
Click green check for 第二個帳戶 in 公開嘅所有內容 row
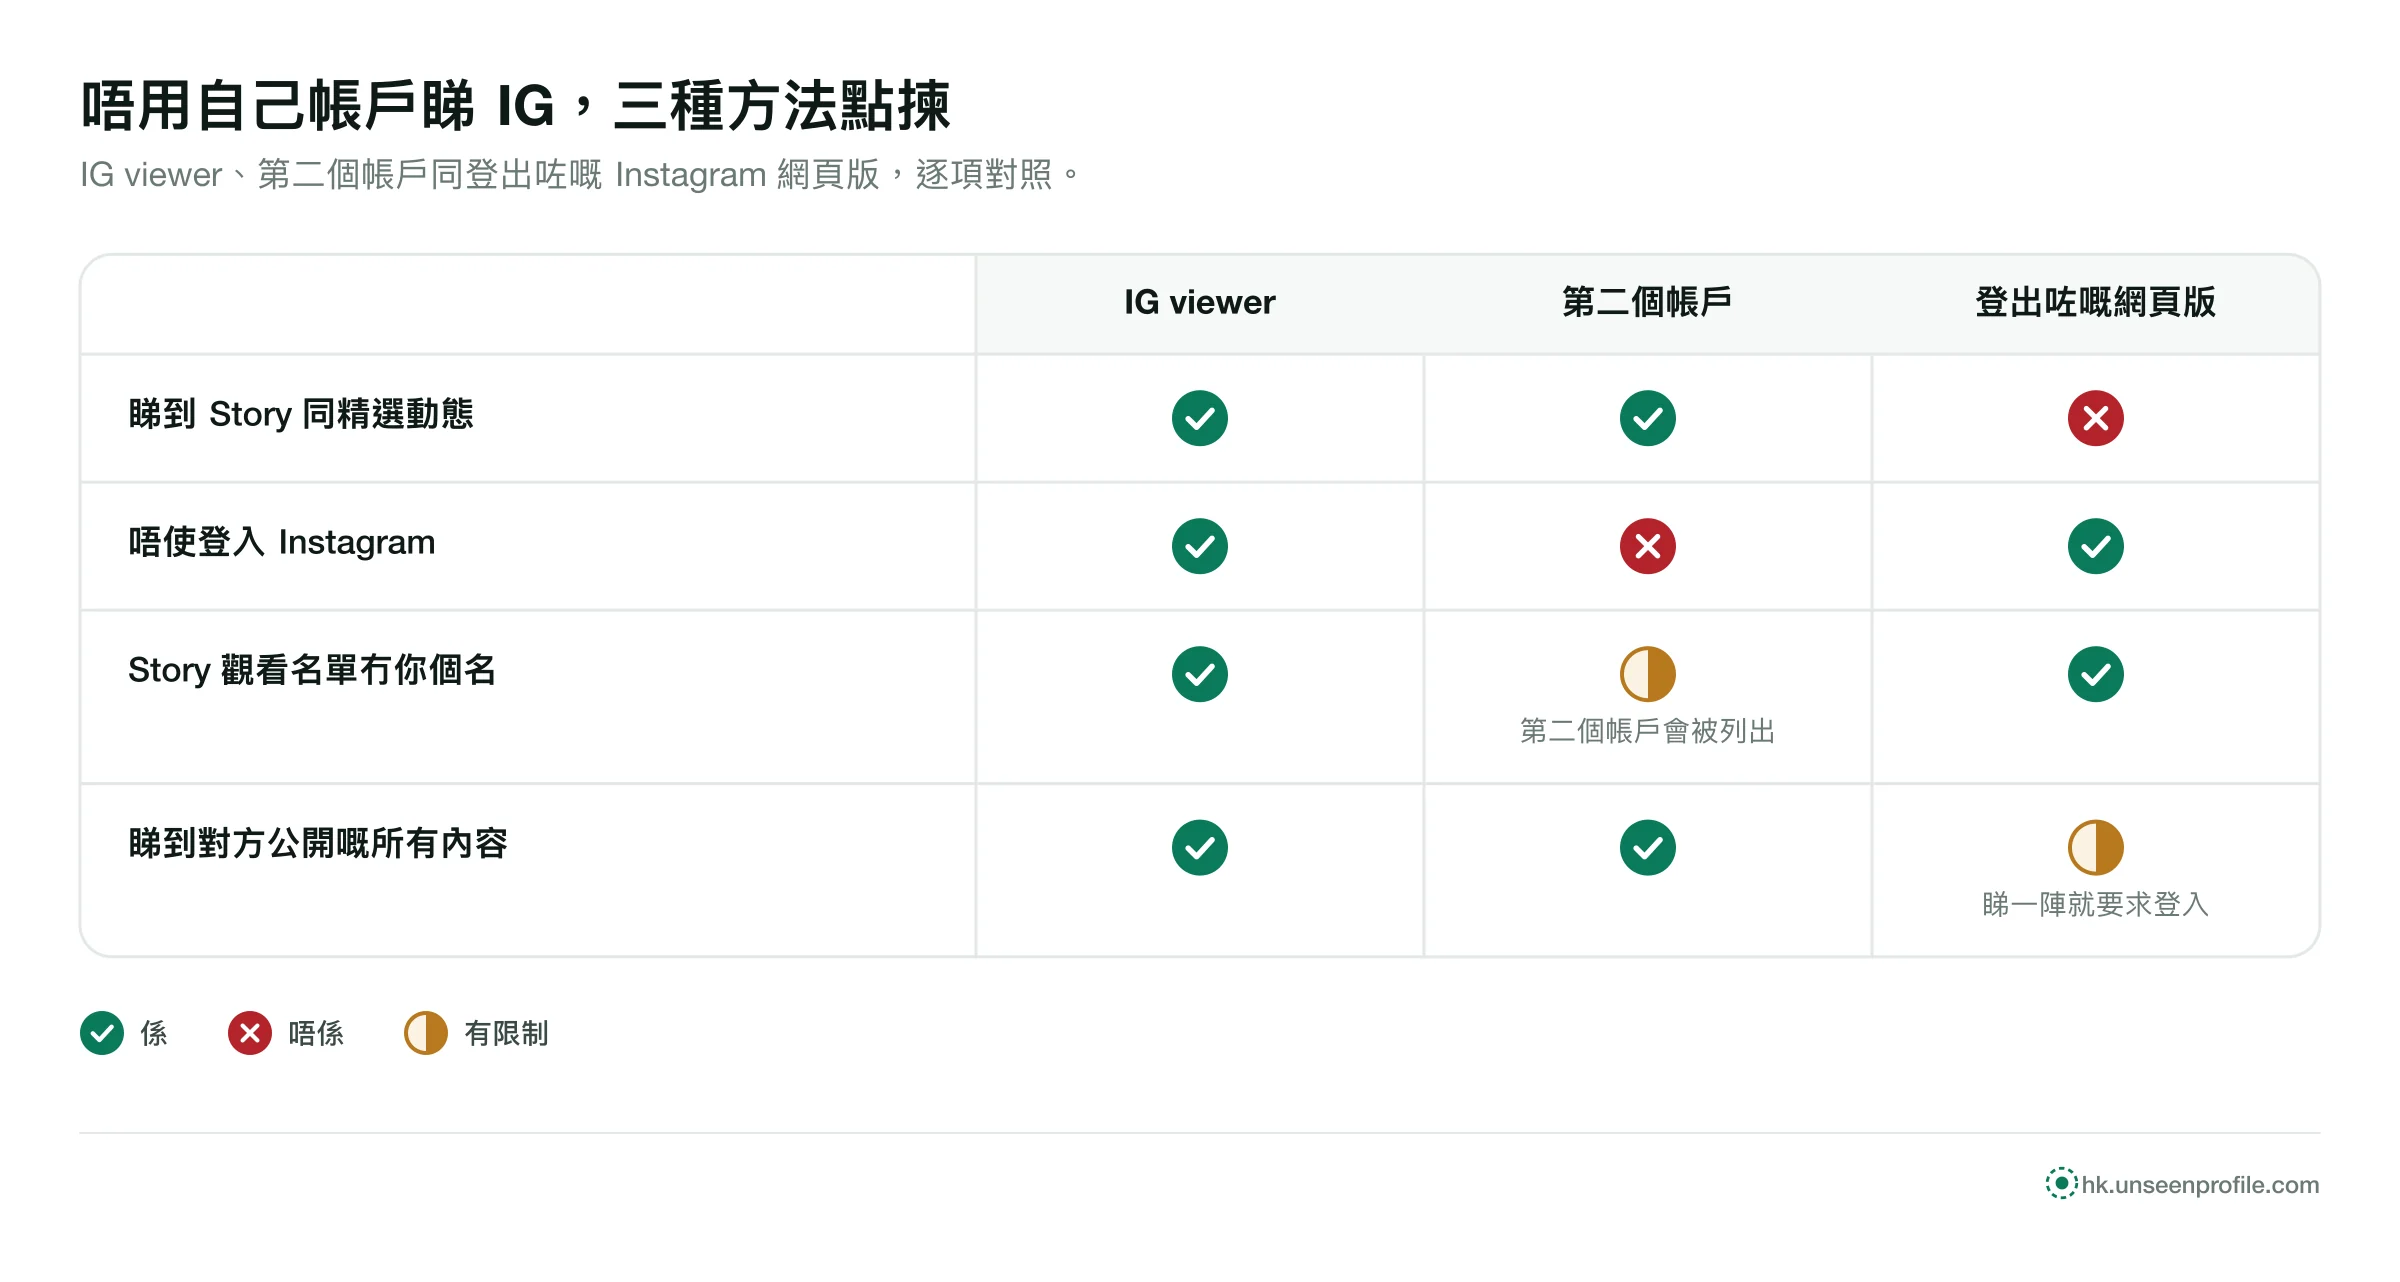[x=1647, y=848]
